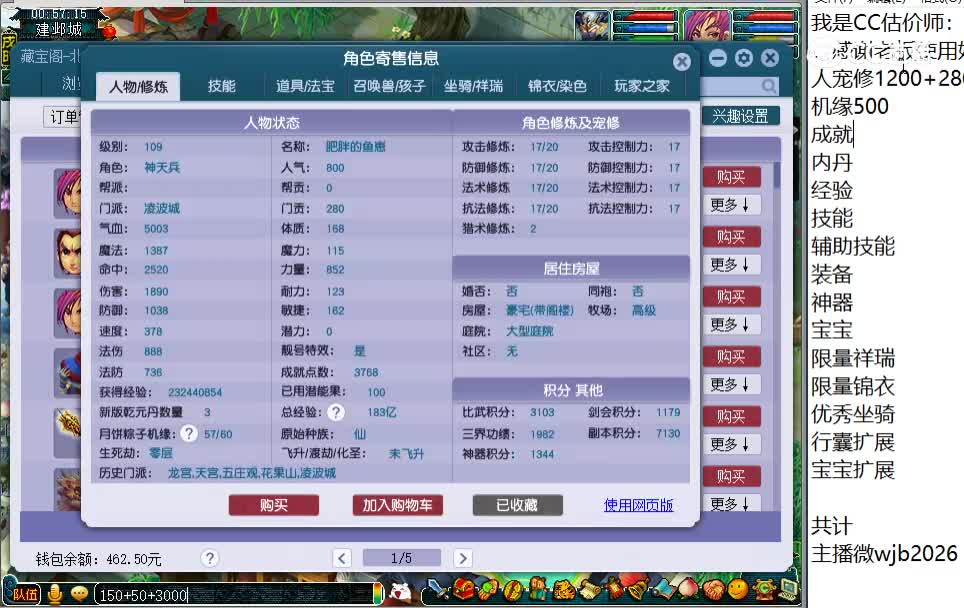Click the 豪宅(带阁楼) house value

click(x=539, y=310)
